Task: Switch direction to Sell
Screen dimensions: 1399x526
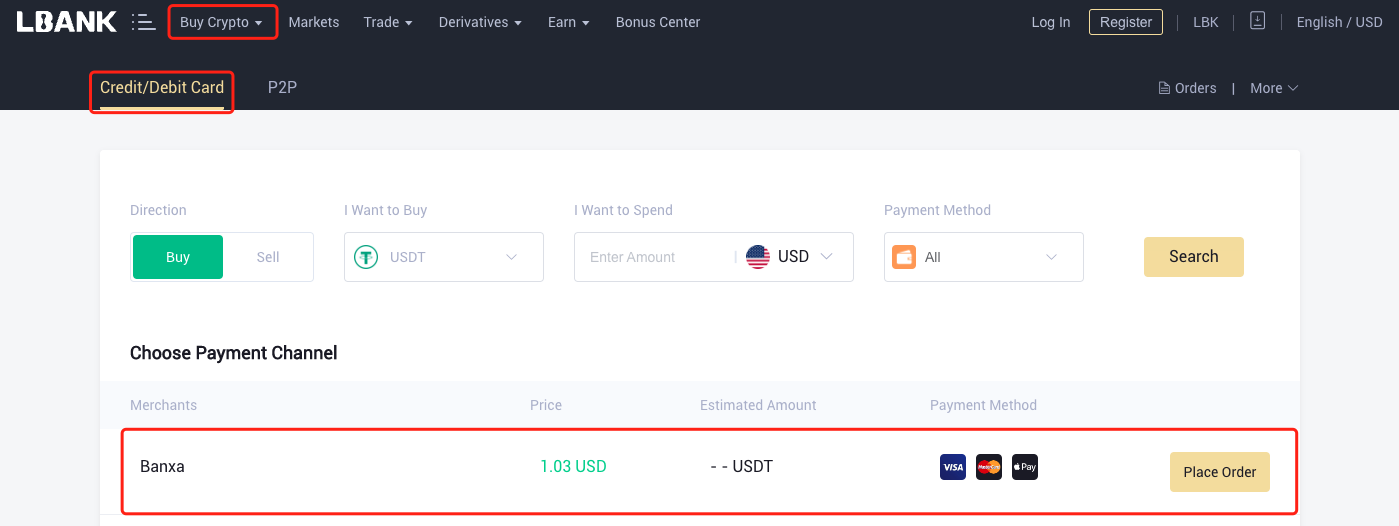Action: click(x=268, y=257)
